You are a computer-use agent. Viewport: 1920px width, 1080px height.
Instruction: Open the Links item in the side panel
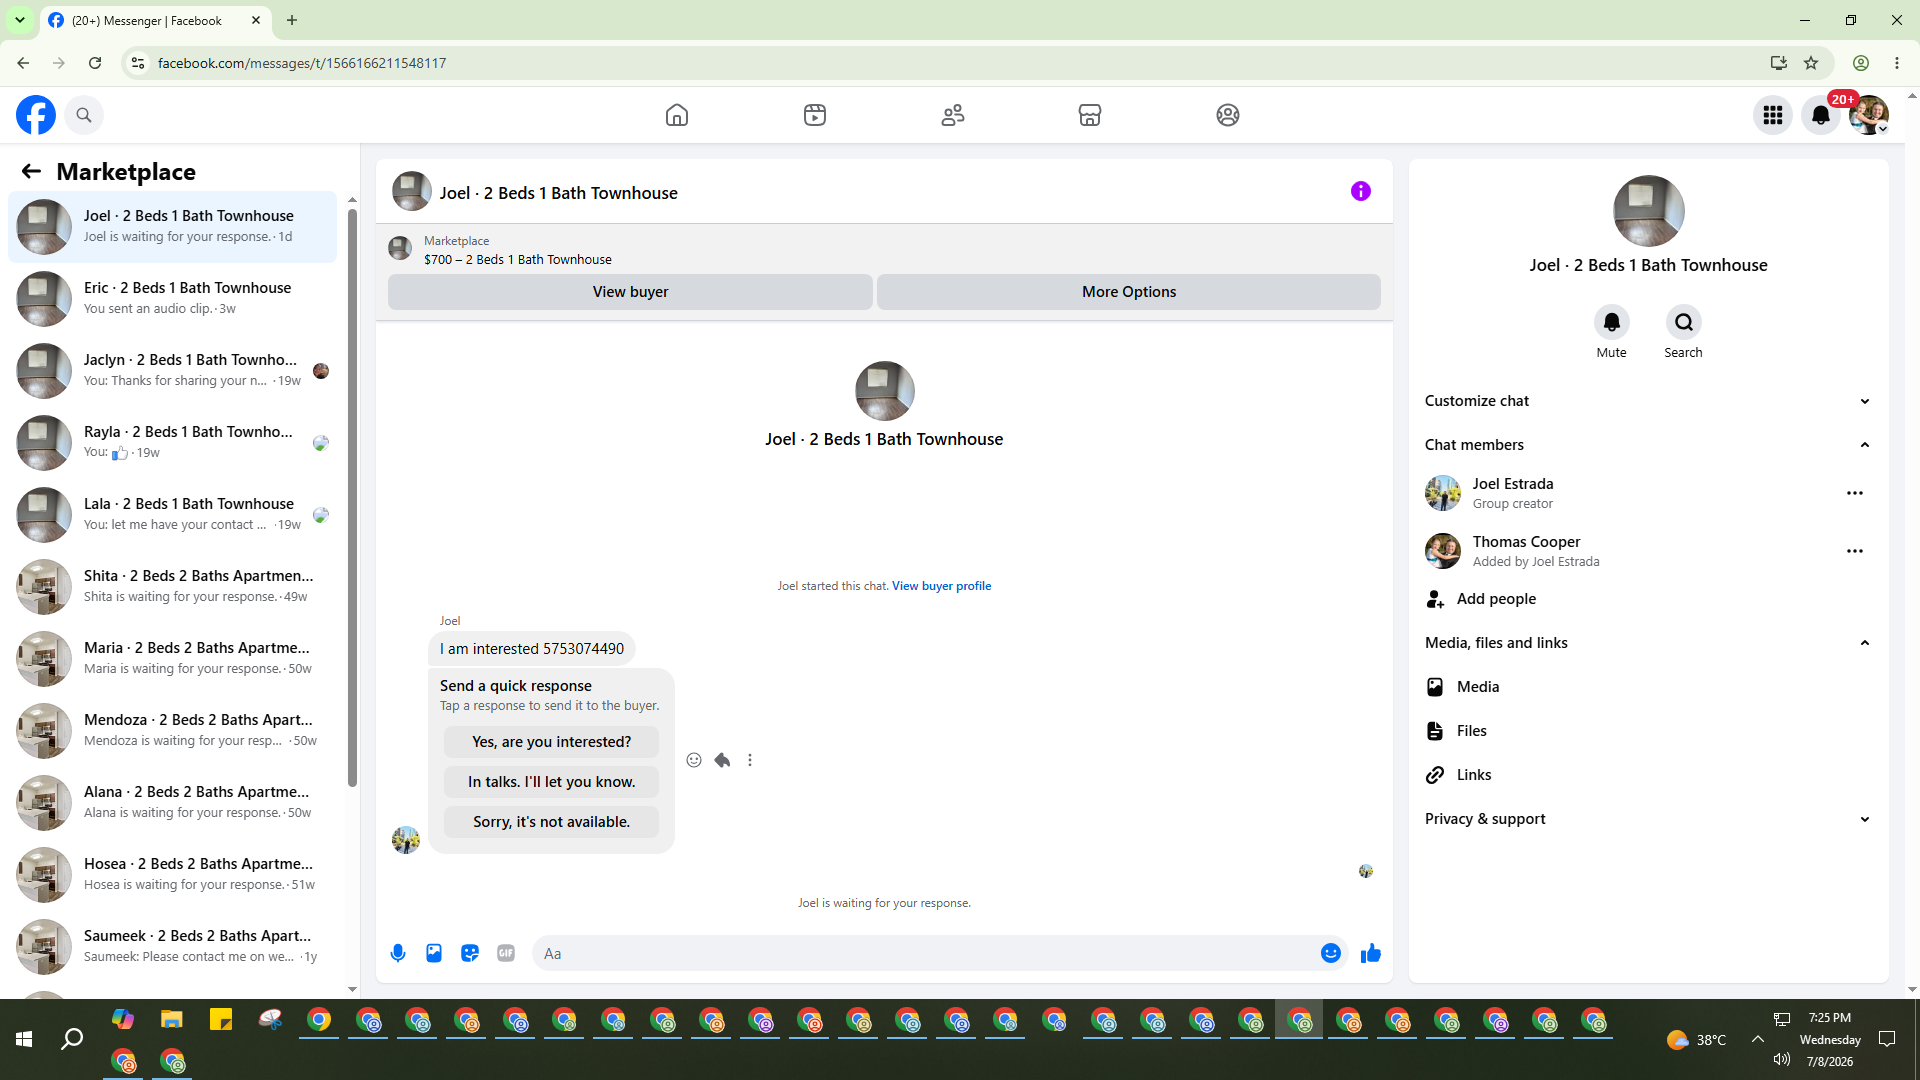1648,775
